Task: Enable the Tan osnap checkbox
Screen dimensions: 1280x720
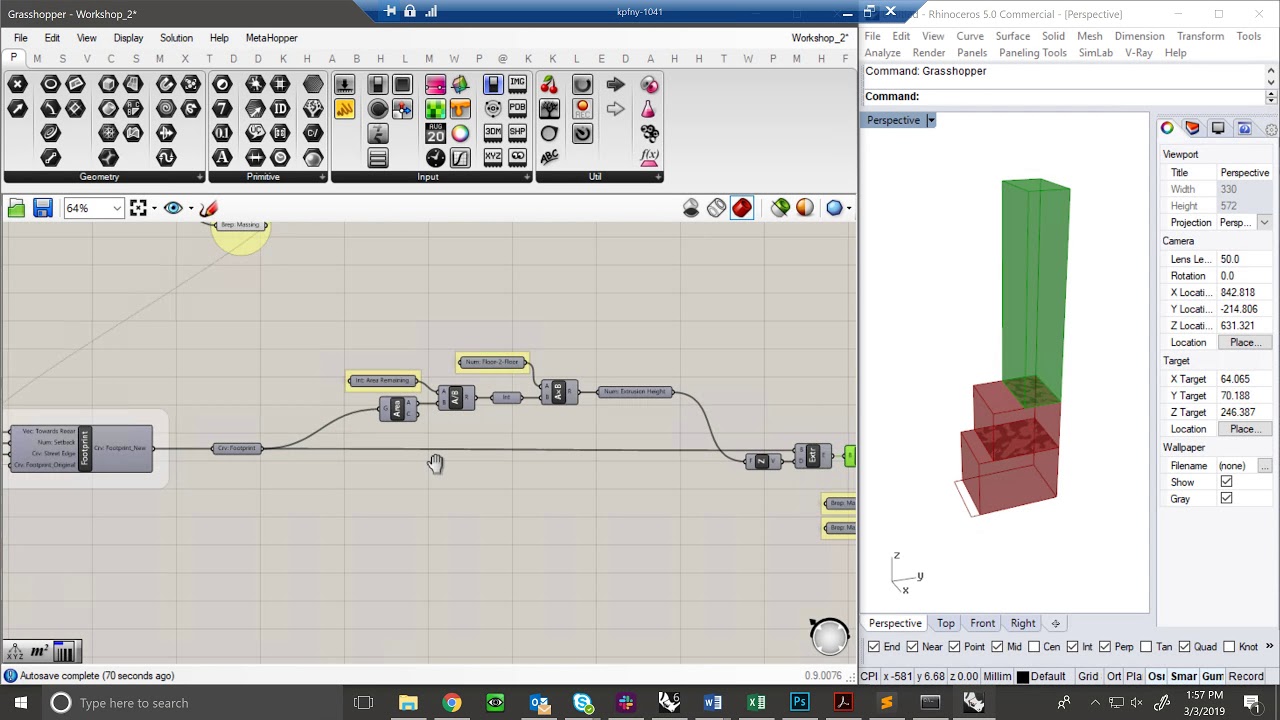Action: (1146, 647)
